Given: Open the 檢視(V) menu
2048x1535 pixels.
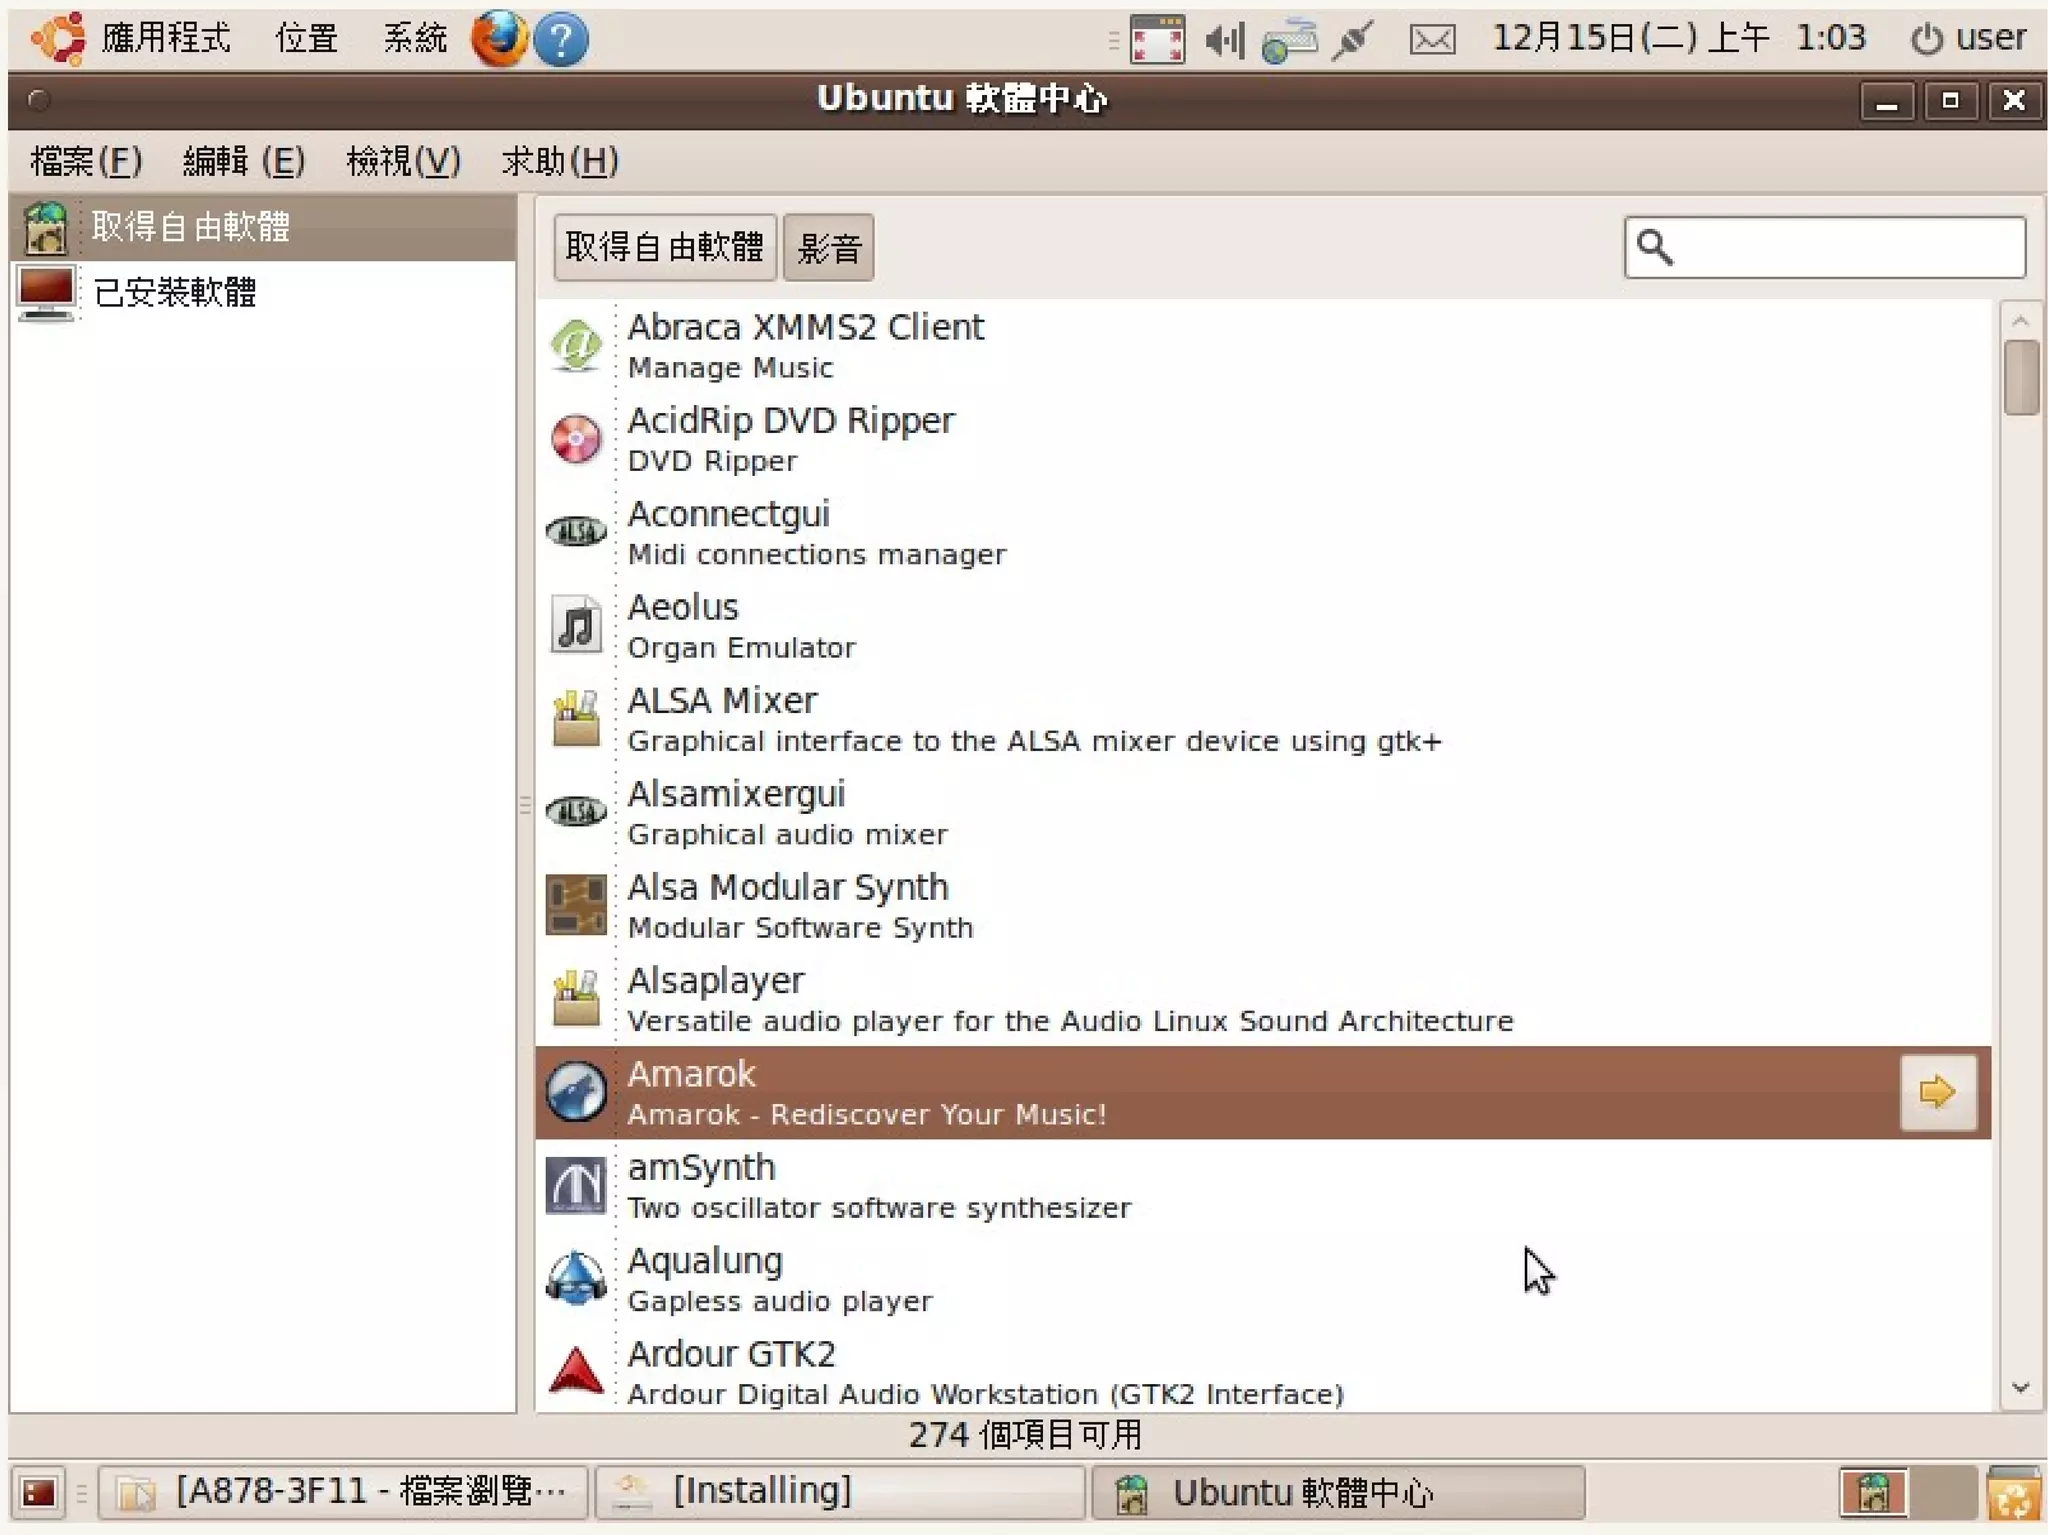Looking at the screenshot, I should pyautogui.click(x=403, y=161).
